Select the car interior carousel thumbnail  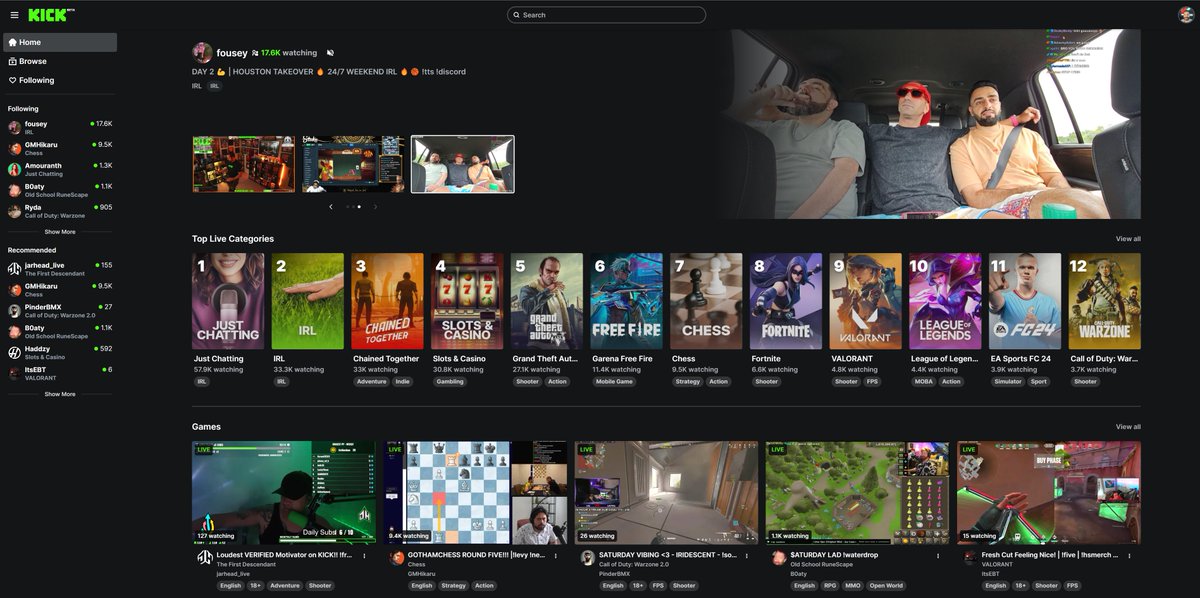[463, 164]
